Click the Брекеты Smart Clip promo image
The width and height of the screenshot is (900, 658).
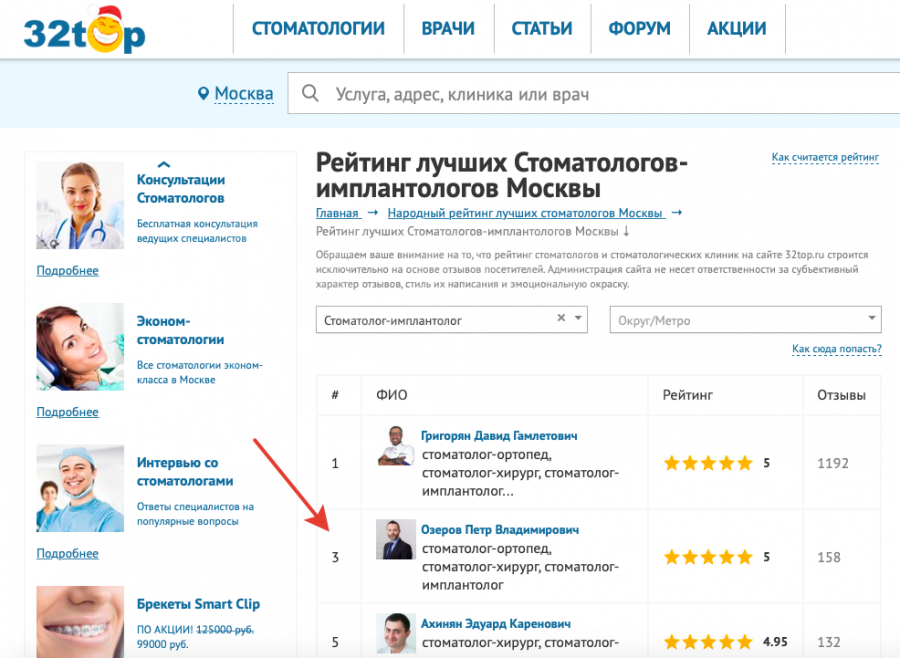click(x=80, y=622)
